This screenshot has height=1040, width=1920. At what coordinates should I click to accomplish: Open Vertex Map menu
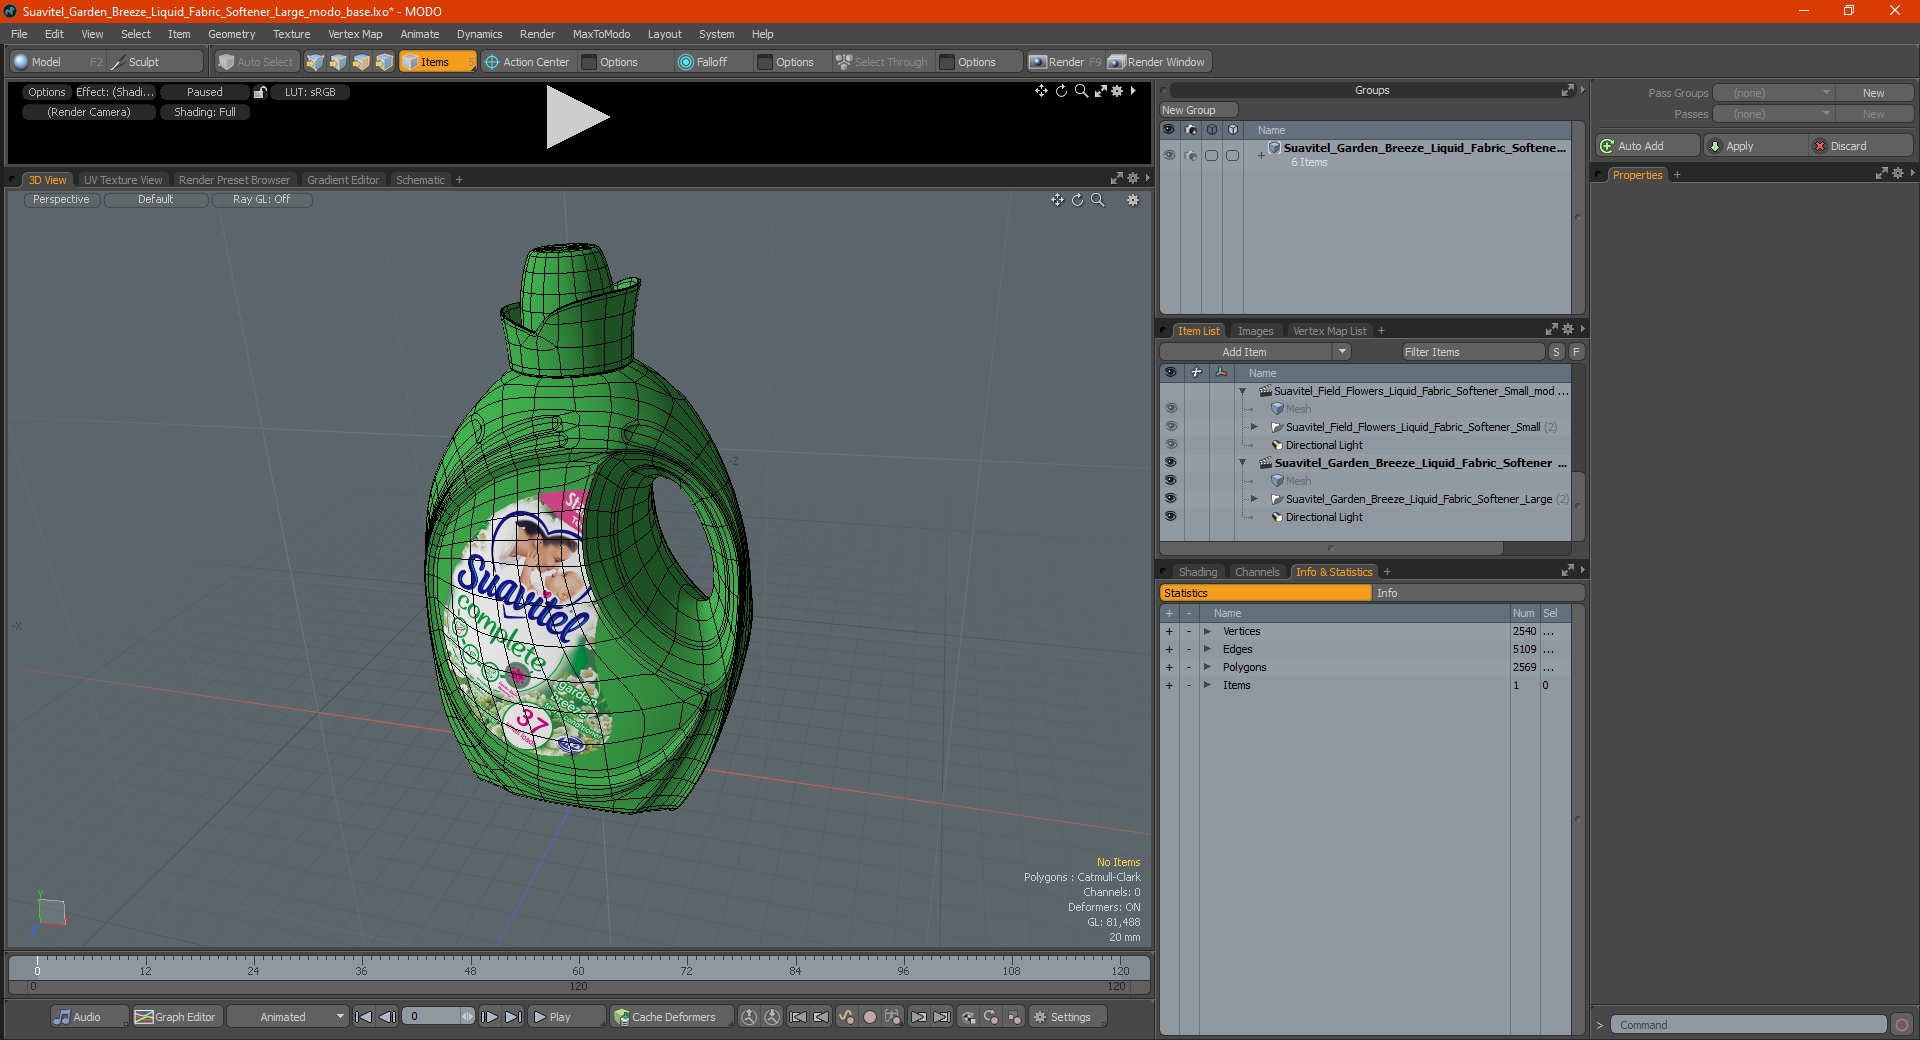click(355, 34)
